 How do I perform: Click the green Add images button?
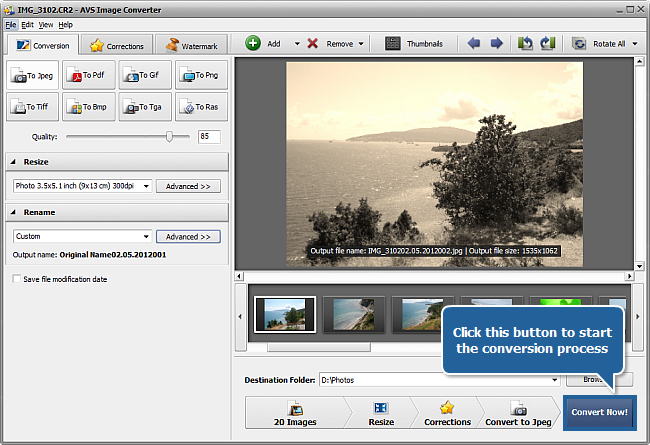coord(263,43)
